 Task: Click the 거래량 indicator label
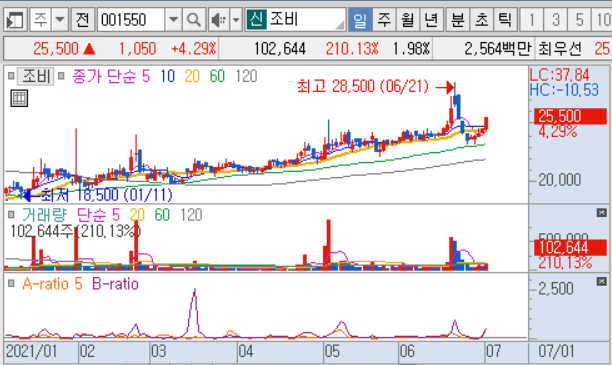44,215
